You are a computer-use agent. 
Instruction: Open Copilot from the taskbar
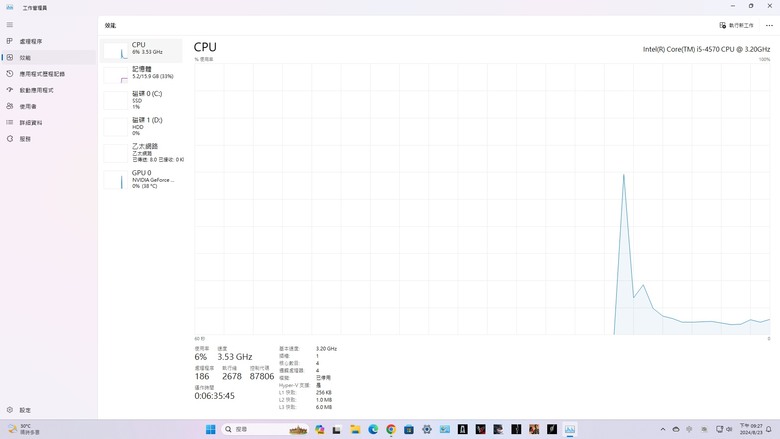(319, 429)
